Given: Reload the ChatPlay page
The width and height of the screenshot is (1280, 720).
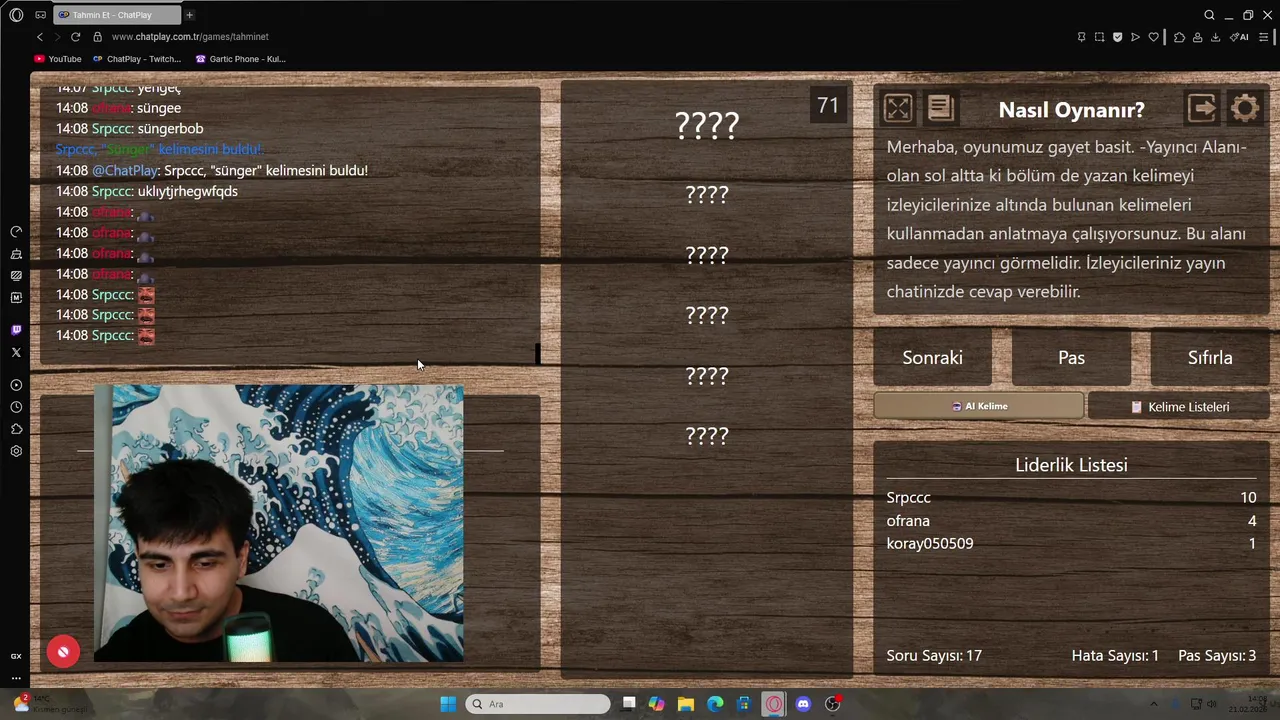Looking at the screenshot, I should tap(75, 37).
